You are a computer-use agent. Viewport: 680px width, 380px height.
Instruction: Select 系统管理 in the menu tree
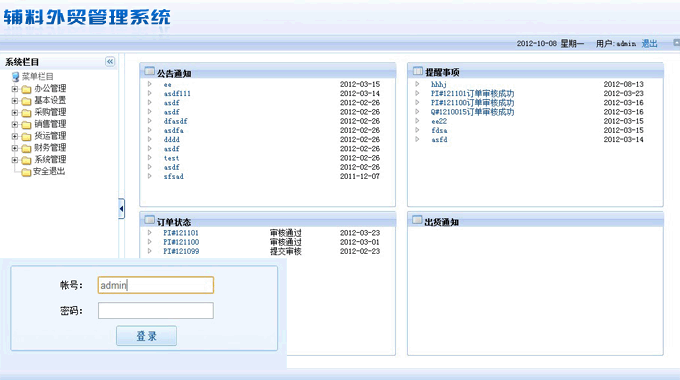coord(50,159)
